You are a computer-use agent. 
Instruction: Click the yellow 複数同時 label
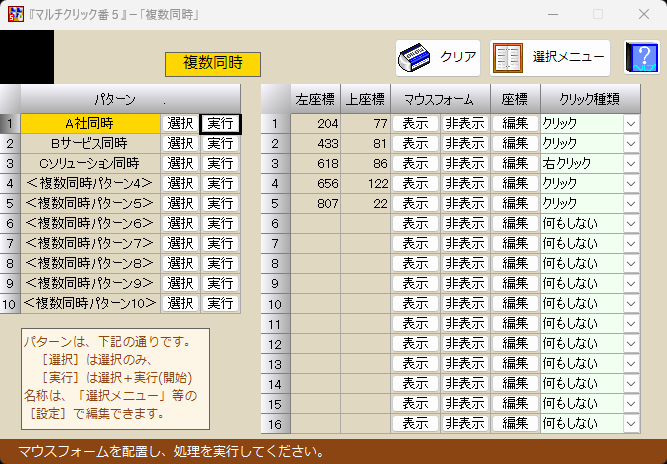(x=212, y=63)
